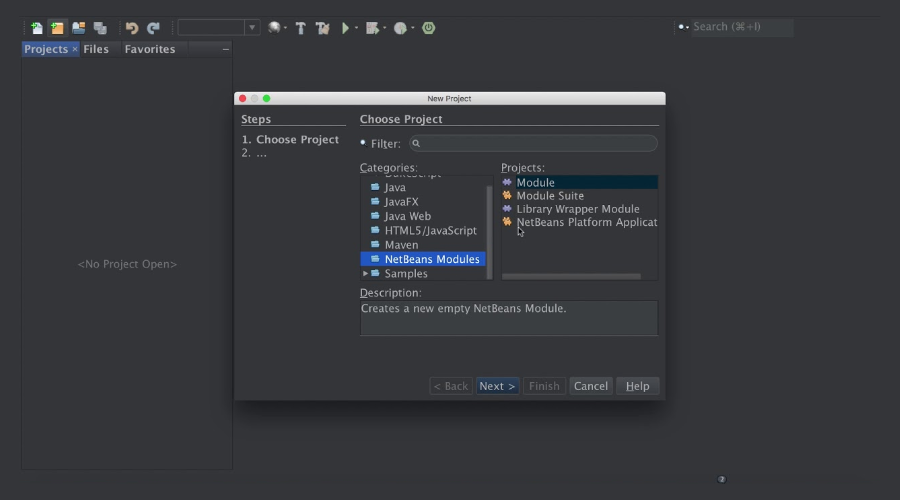Click the Build Project hammer icon
Viewport: 900px width, 500px height.
pos(300,28)
